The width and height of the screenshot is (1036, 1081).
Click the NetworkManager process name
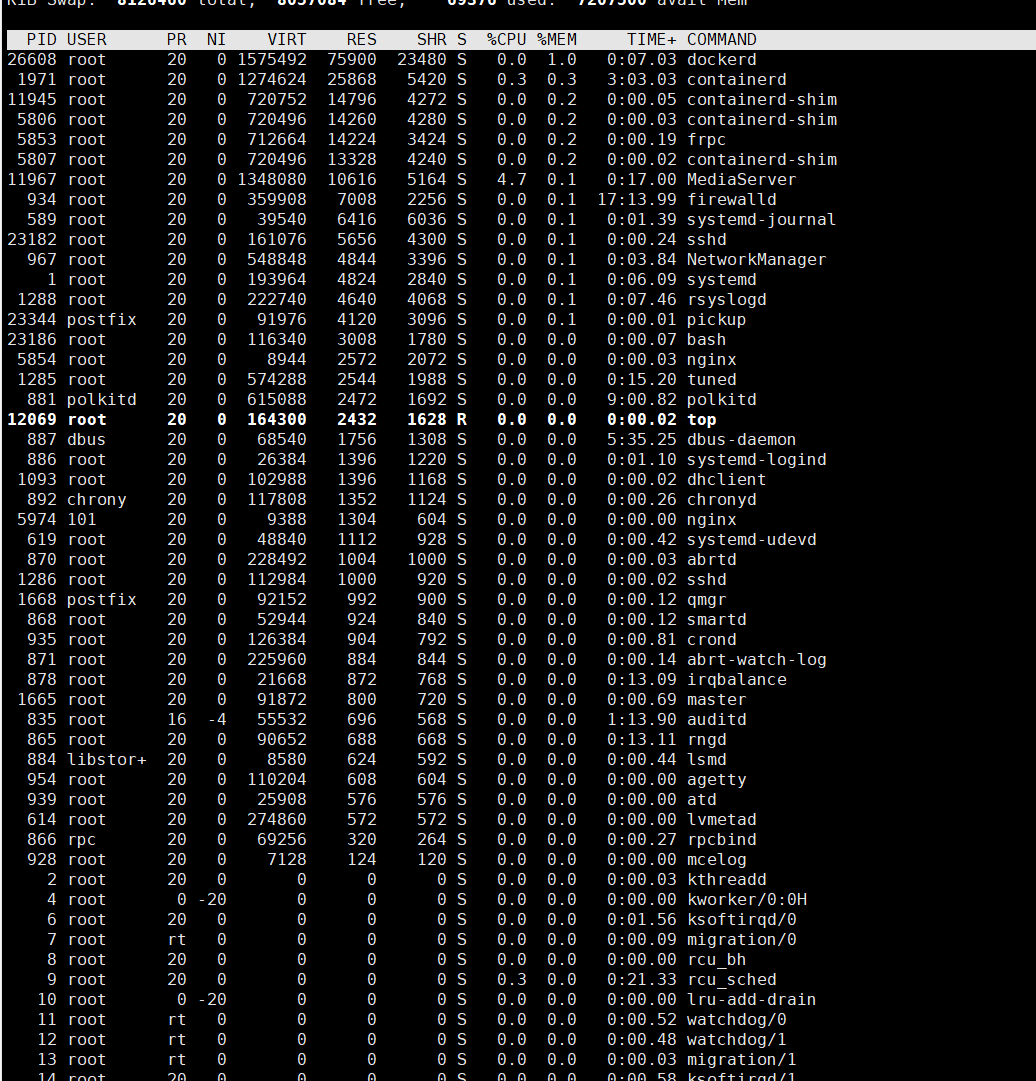pos(756,260)
